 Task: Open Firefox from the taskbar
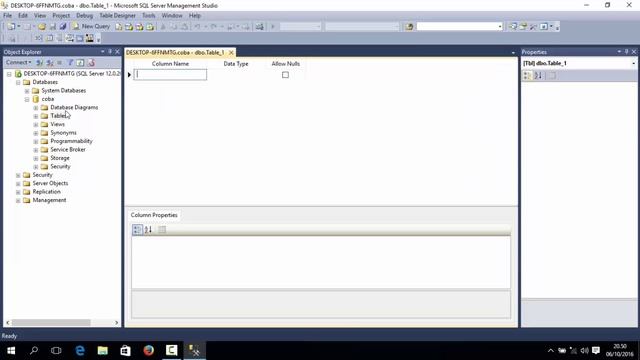[149, 350]
